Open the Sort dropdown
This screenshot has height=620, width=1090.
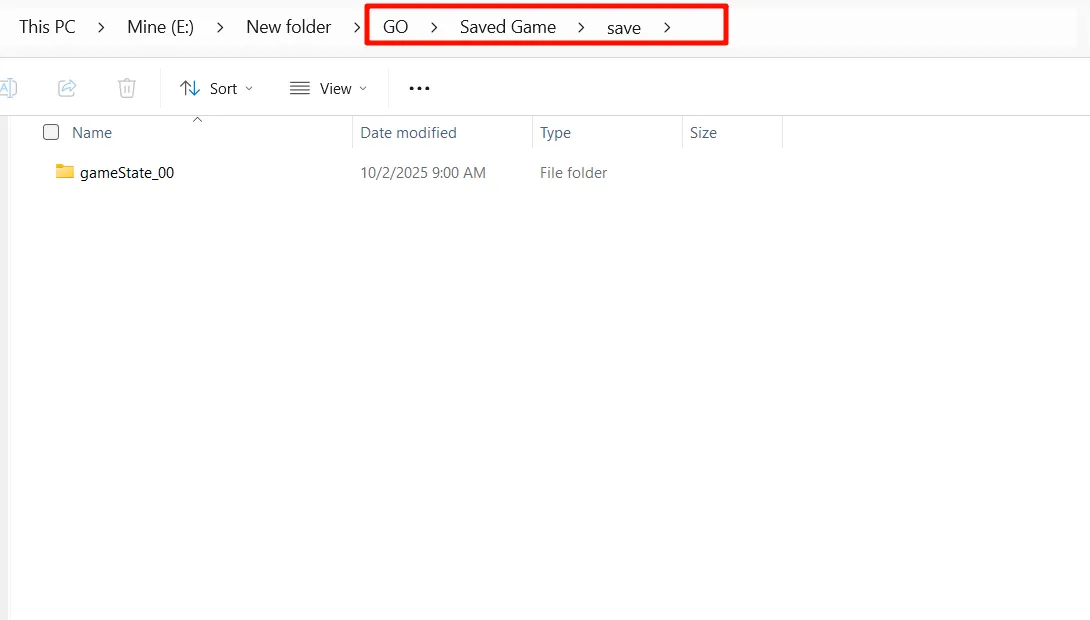tap(216, 88)
